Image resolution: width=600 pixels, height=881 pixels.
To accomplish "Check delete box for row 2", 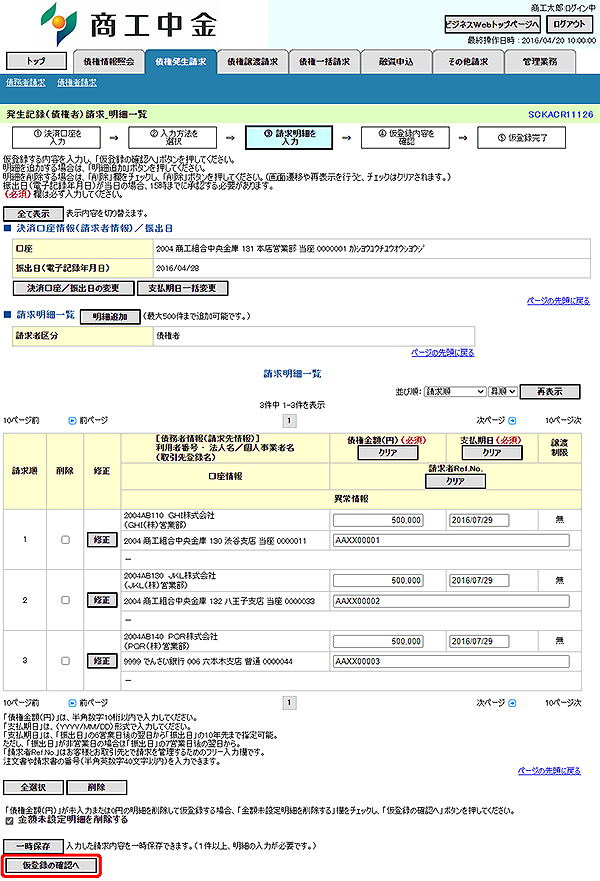I will pos(65,600).
